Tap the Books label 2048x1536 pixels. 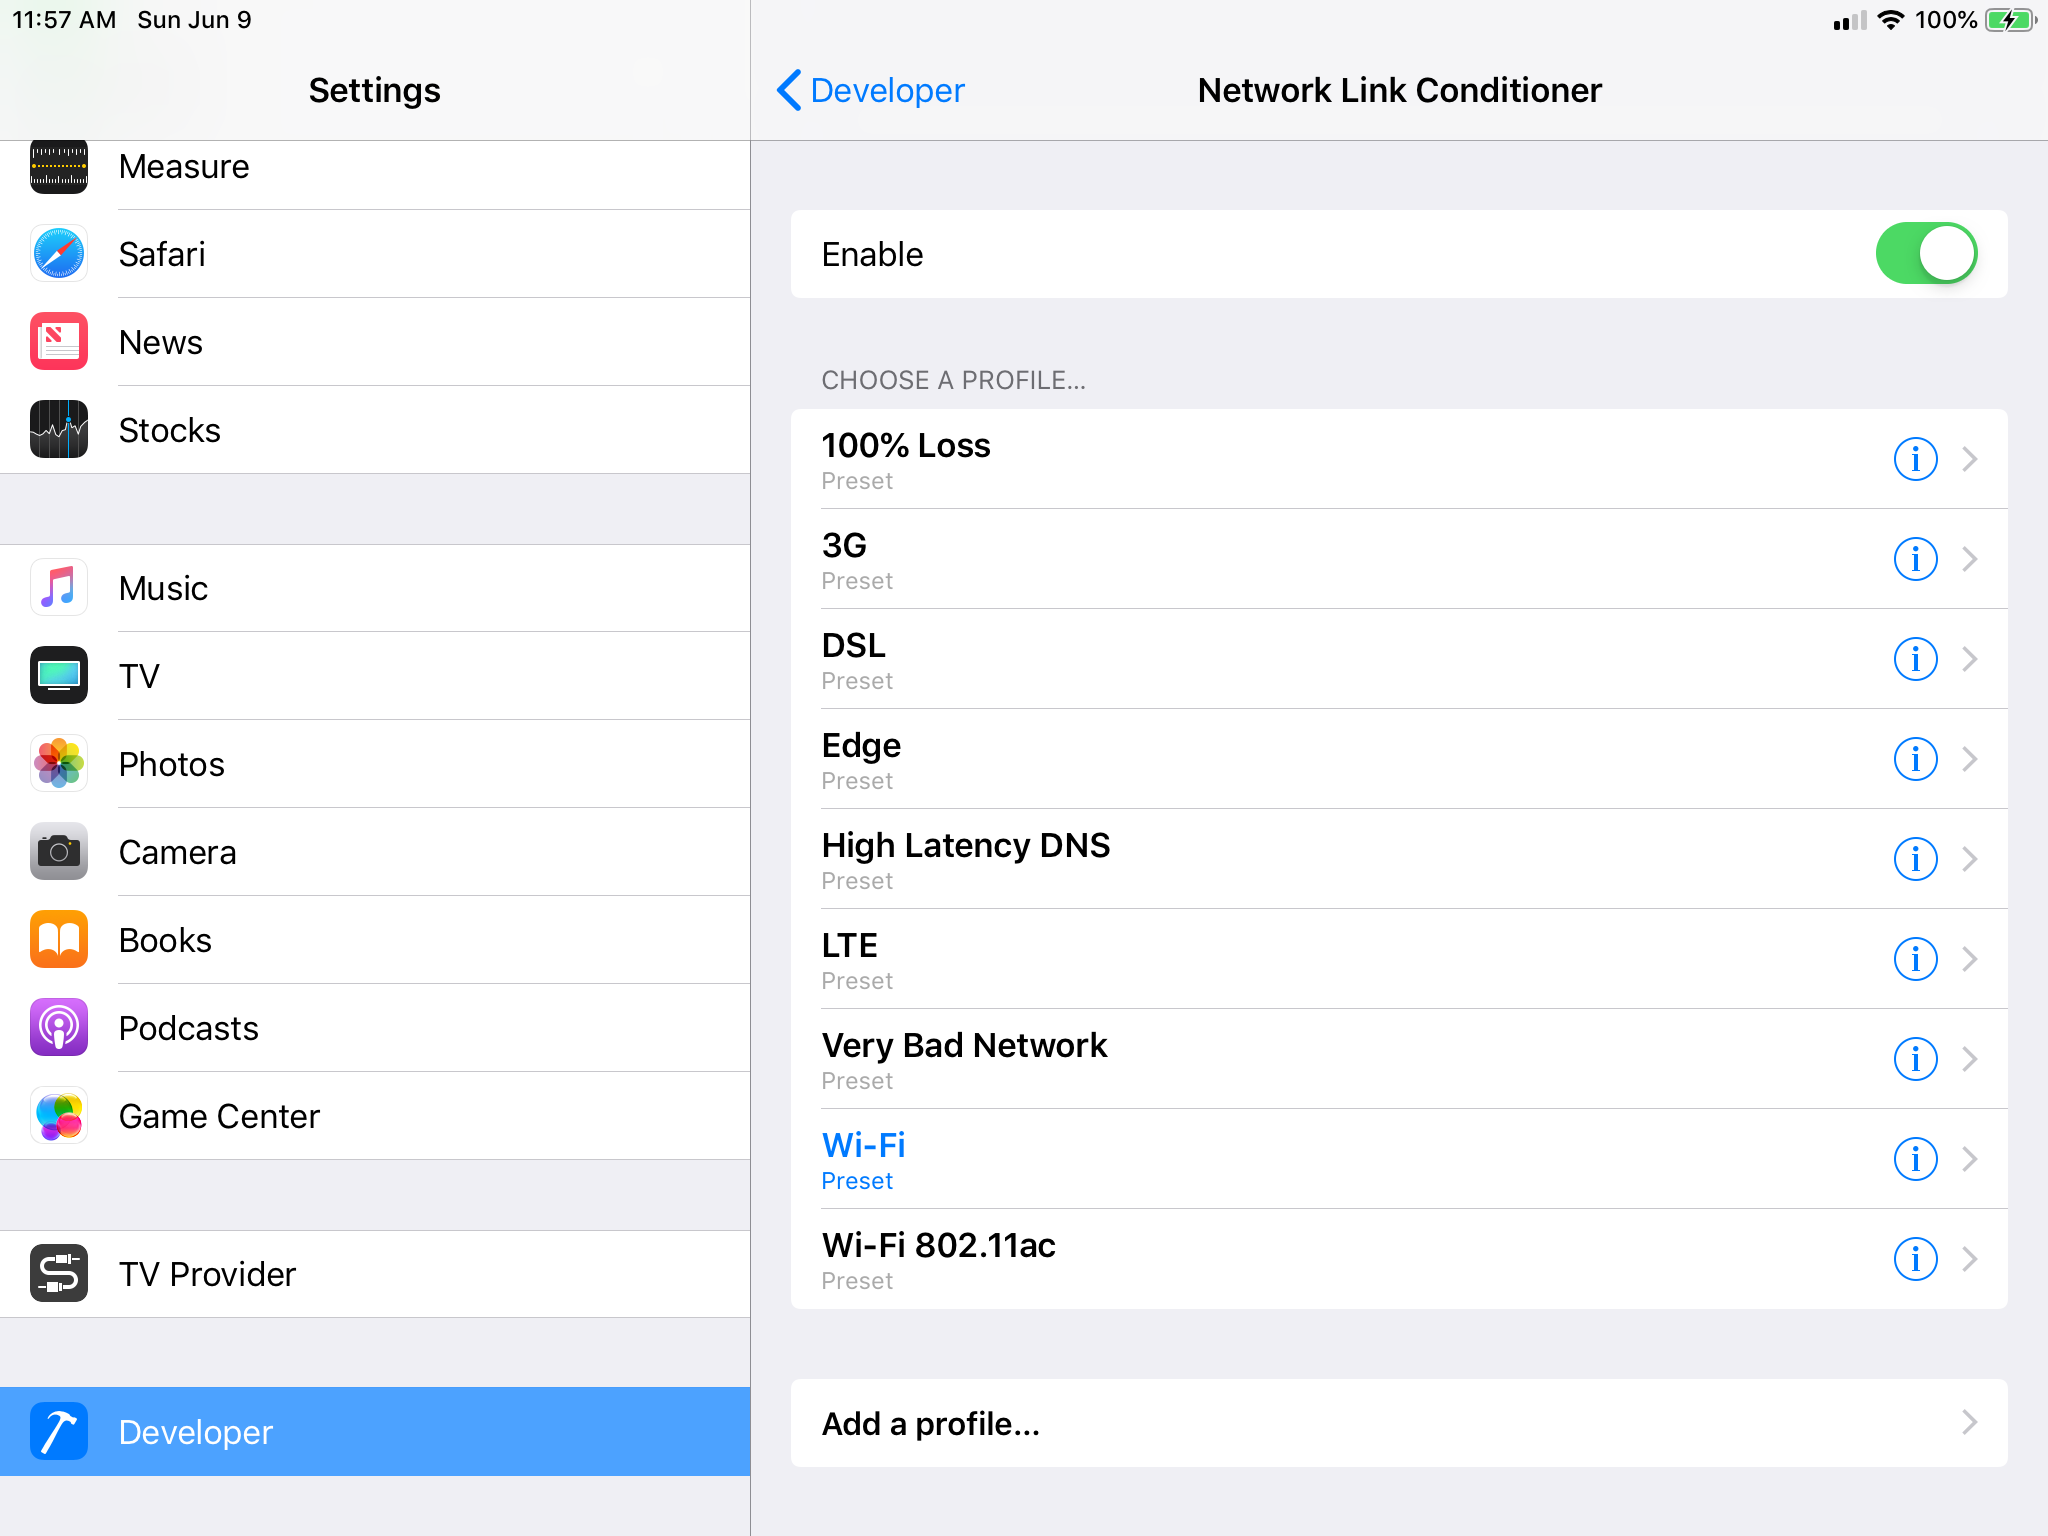(x=165, y=940)
